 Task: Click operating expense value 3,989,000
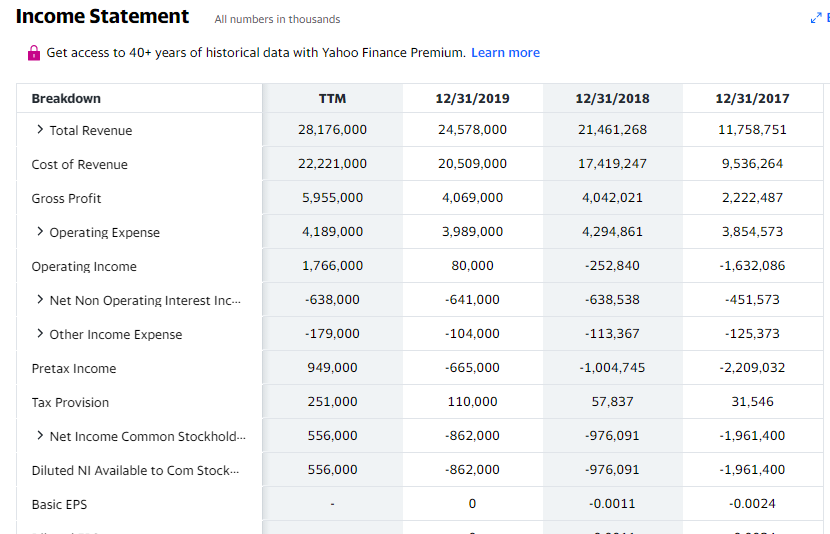pyautogui.click(x=472, y=231)
